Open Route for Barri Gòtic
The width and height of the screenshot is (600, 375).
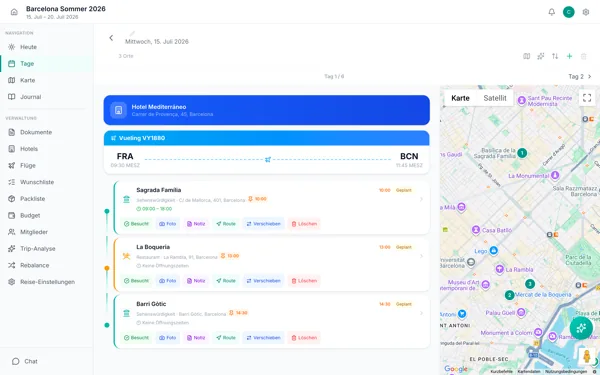pyautogui.click(x=226, y=338)
